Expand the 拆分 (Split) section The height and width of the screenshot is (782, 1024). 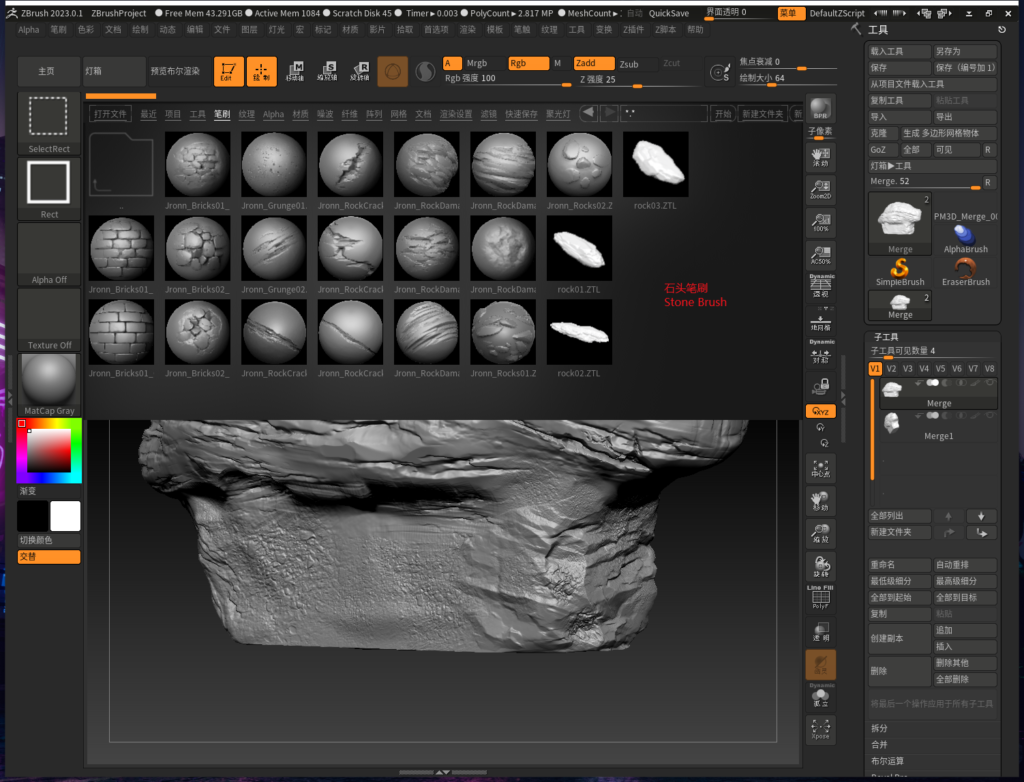click(x=879, y=728)
